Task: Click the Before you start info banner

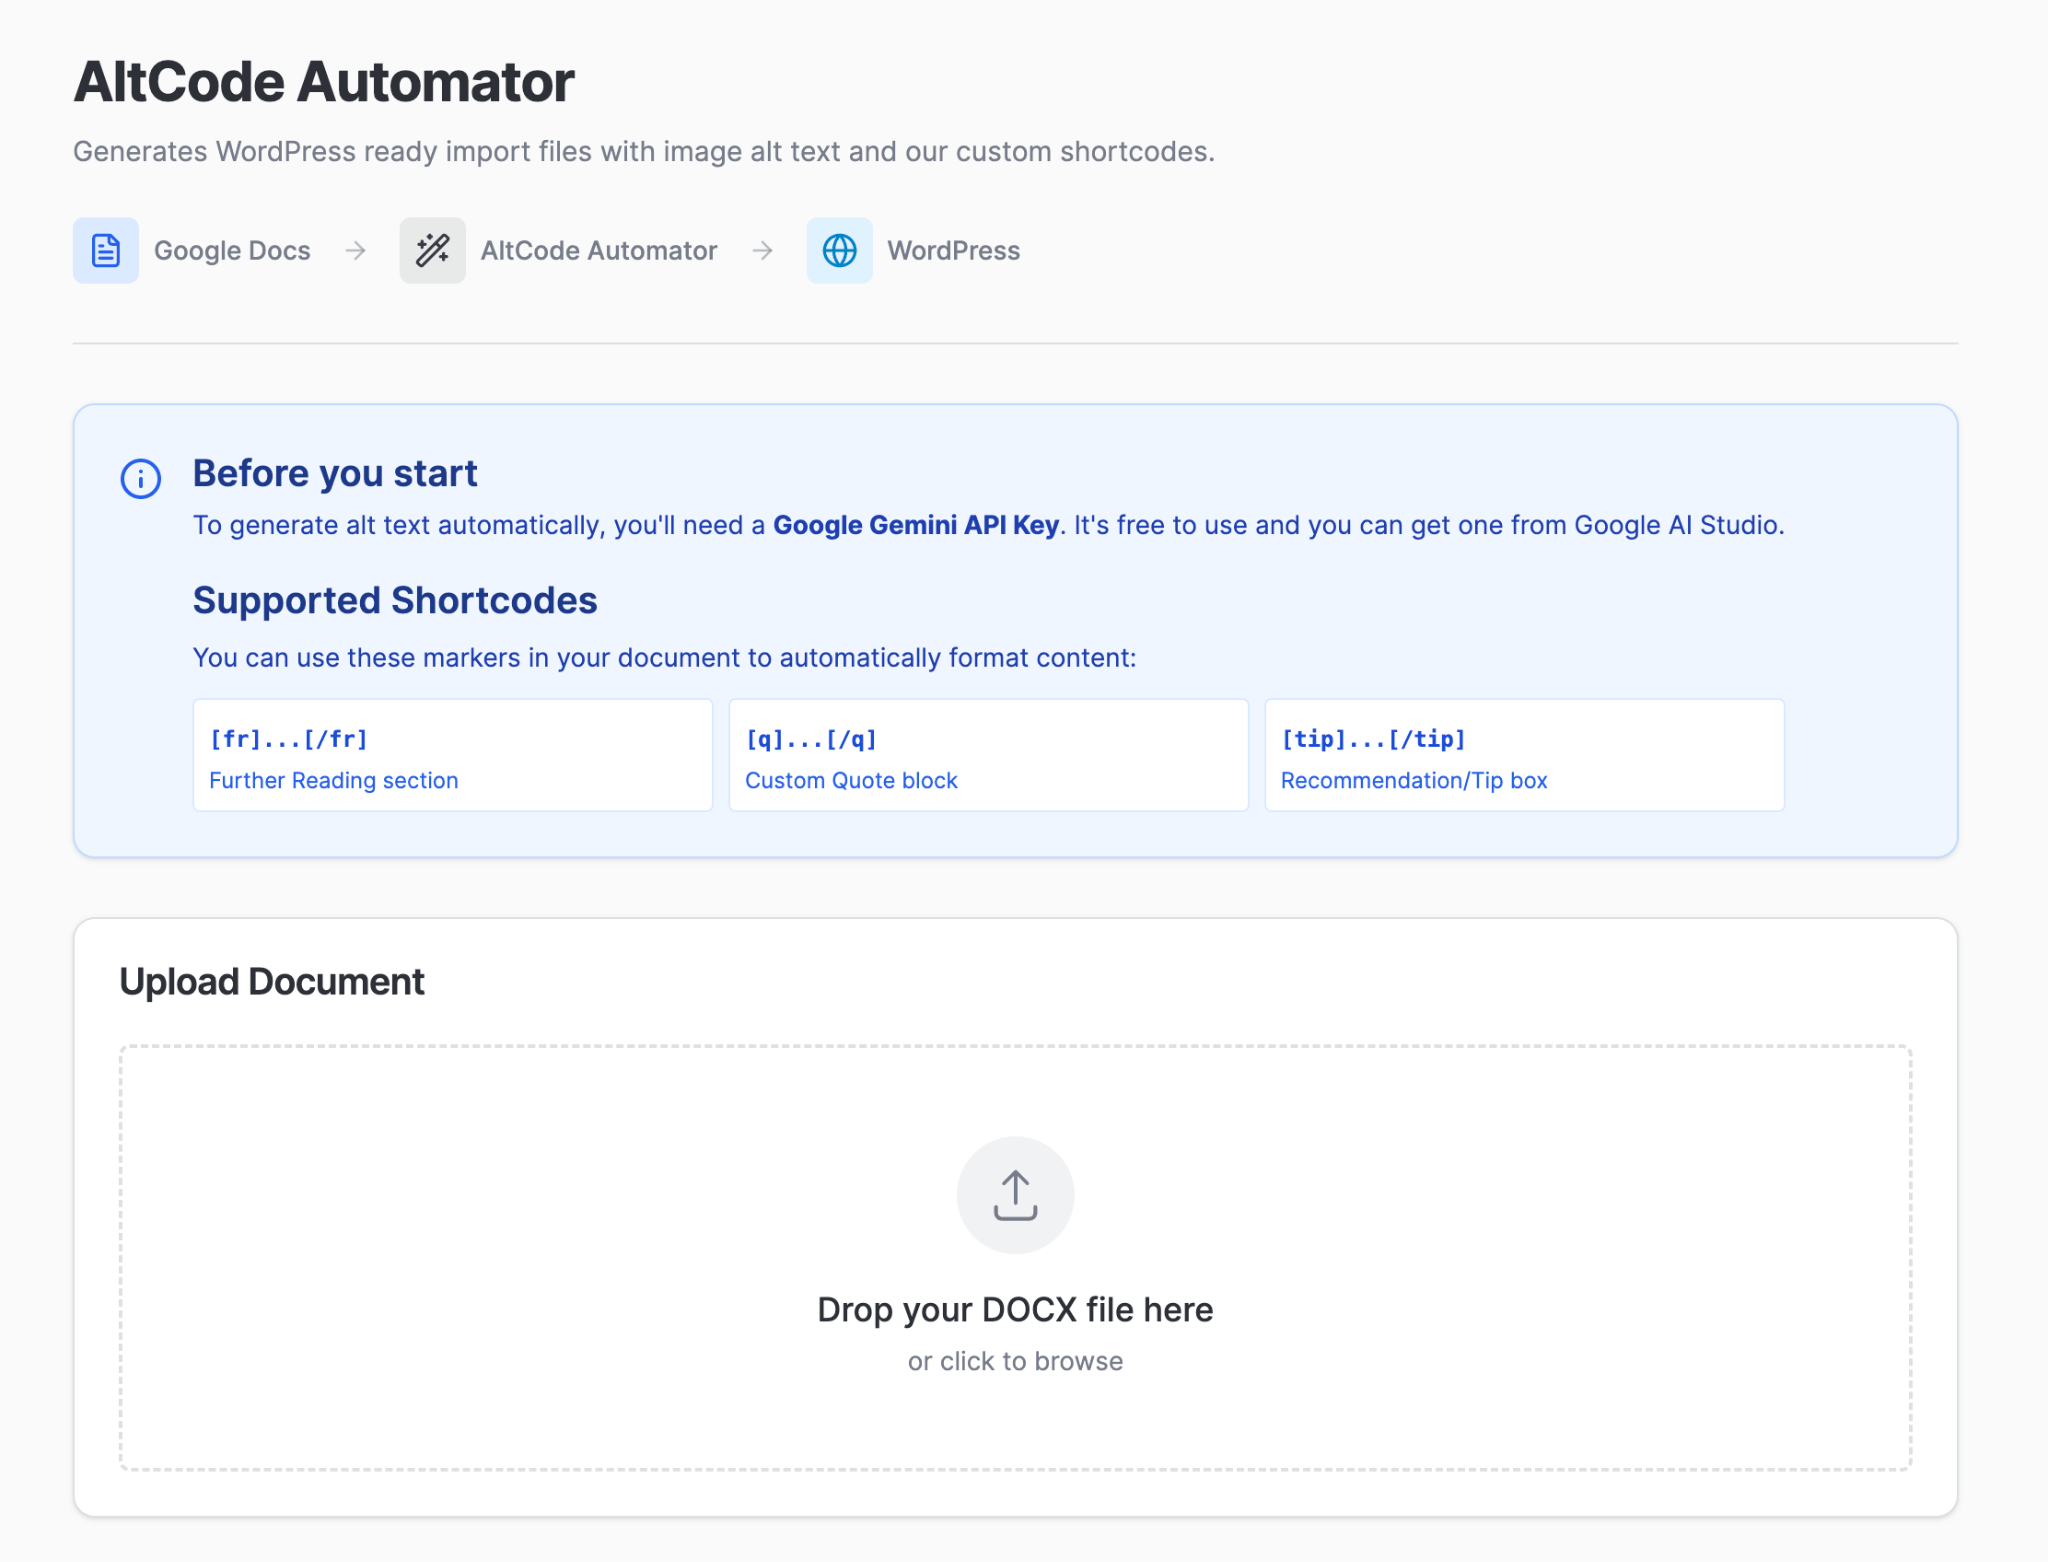Action: (1014, 628)
